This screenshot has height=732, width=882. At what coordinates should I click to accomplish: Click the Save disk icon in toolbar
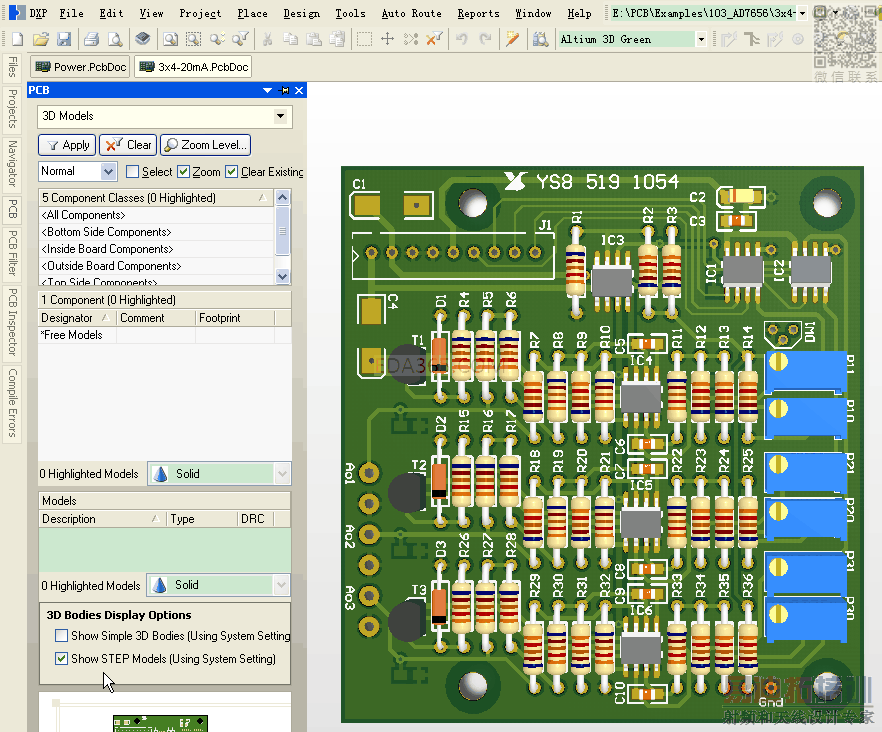pyautogui.click(x=64, y=39)
